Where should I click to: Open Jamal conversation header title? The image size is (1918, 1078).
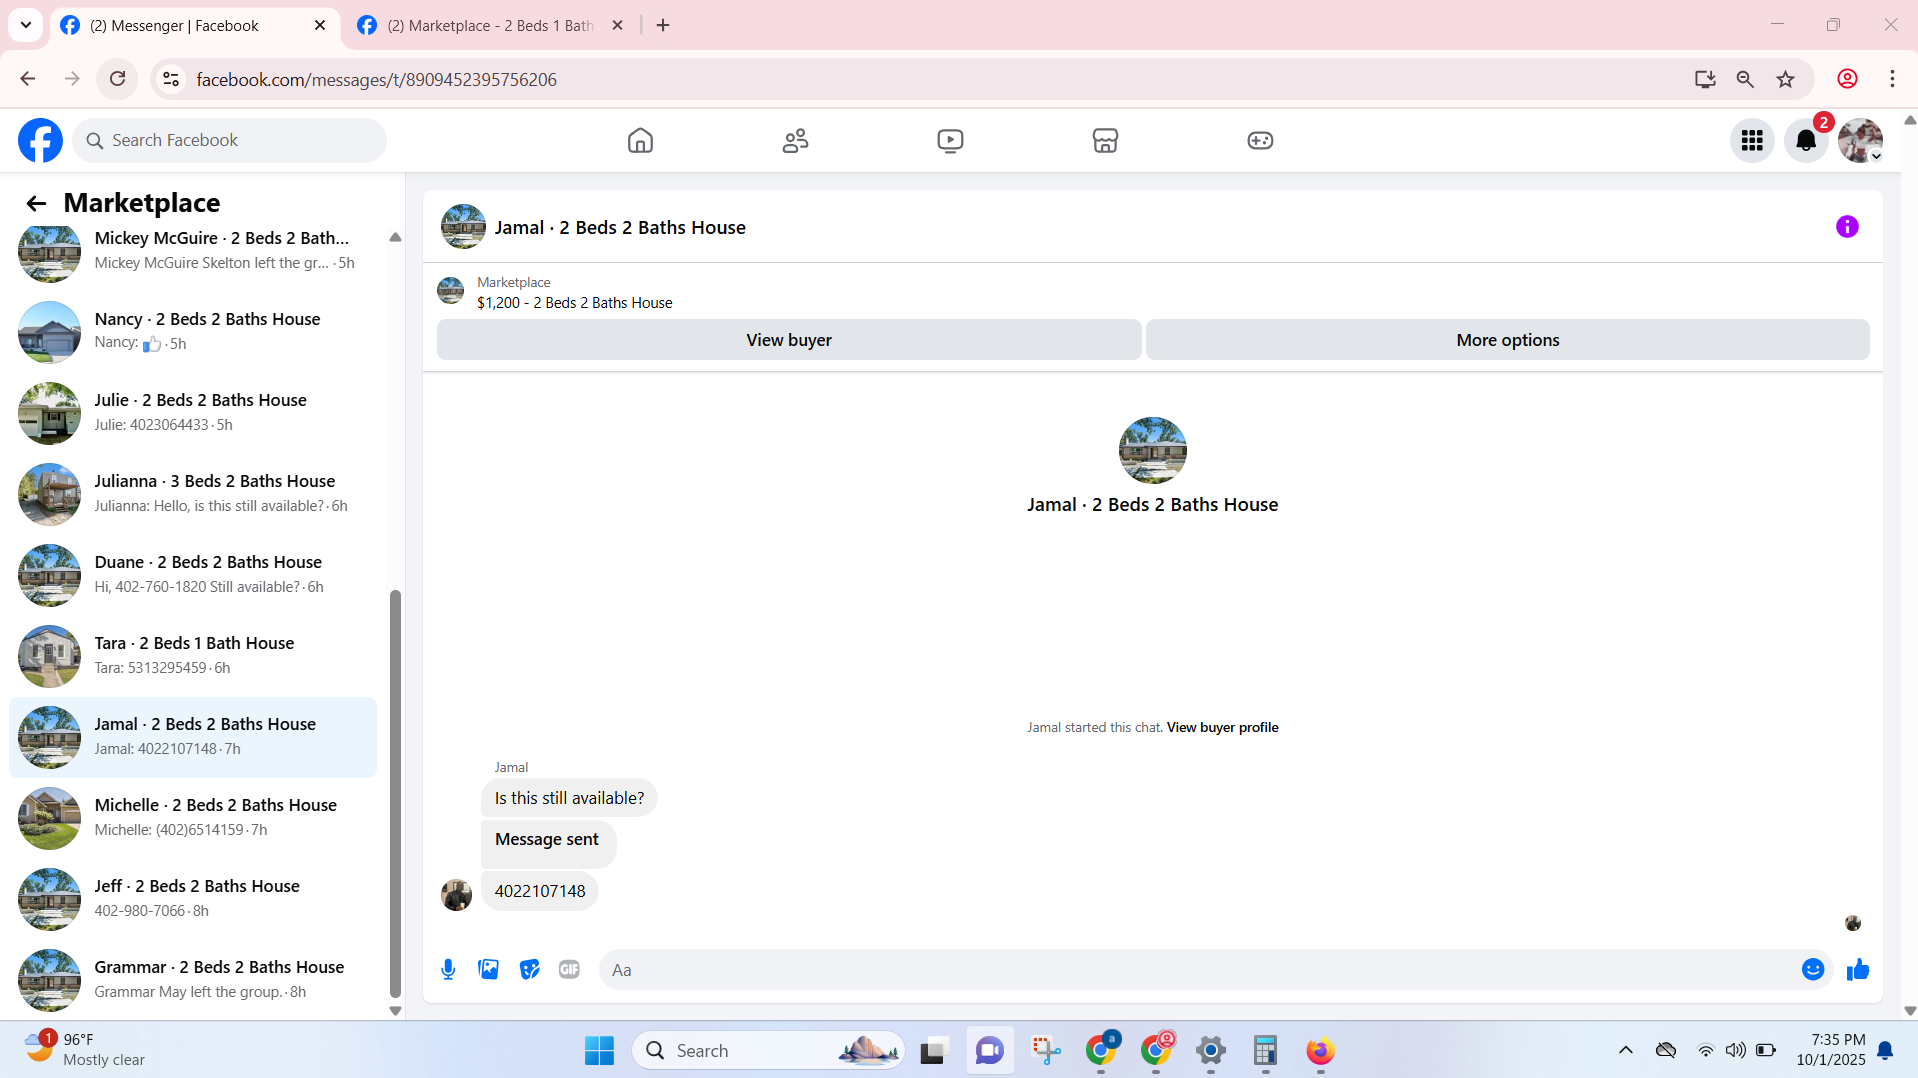(x=620, y=228)
